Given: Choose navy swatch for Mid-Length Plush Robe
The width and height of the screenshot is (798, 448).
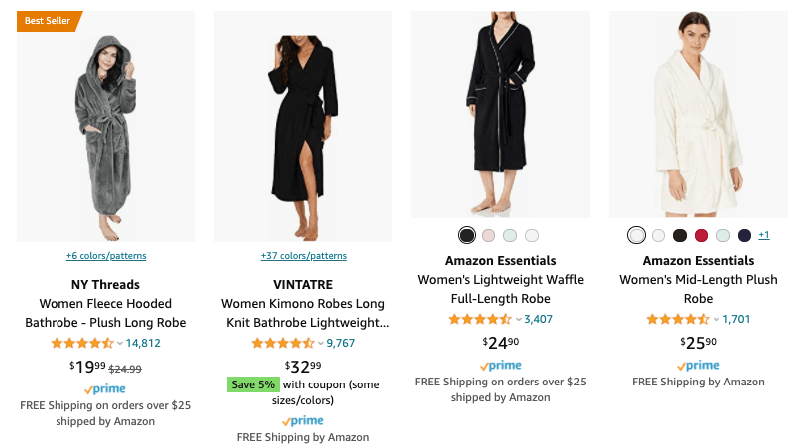Looking at the screenshot, I should point(744,236).
